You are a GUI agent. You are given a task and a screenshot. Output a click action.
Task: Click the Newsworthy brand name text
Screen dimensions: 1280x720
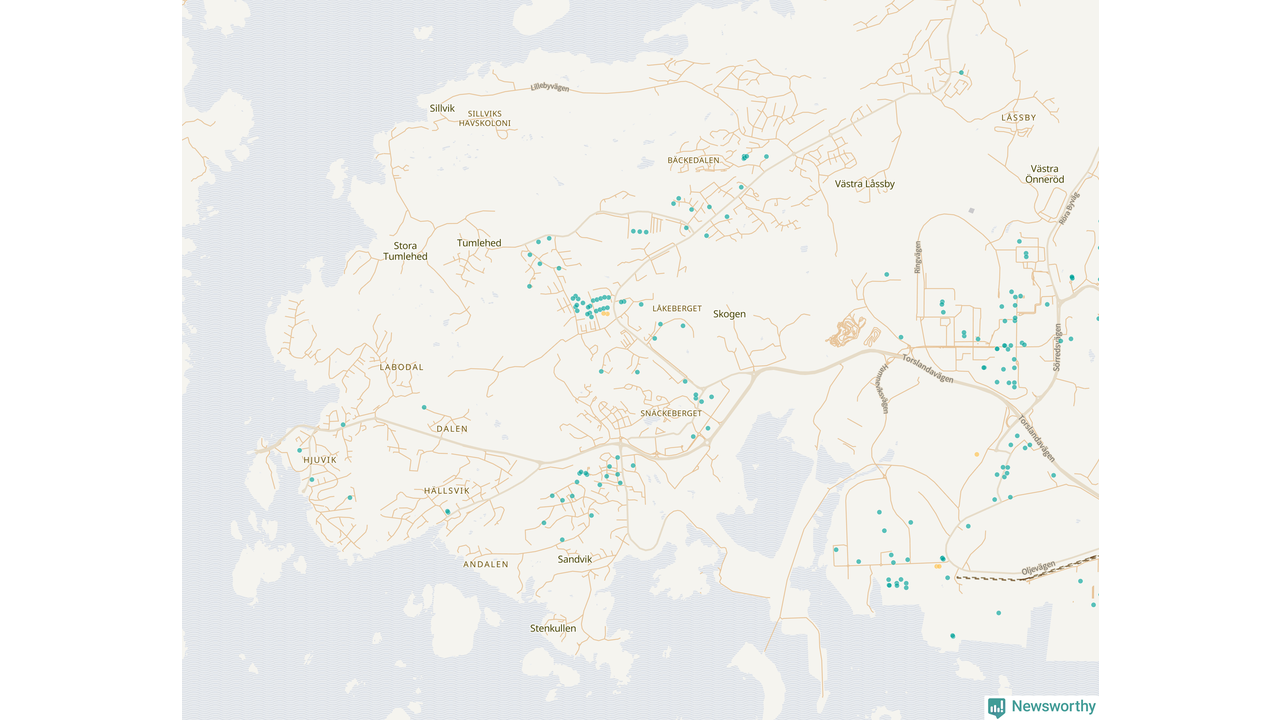pyautogui.click(x=1053, y=706)
